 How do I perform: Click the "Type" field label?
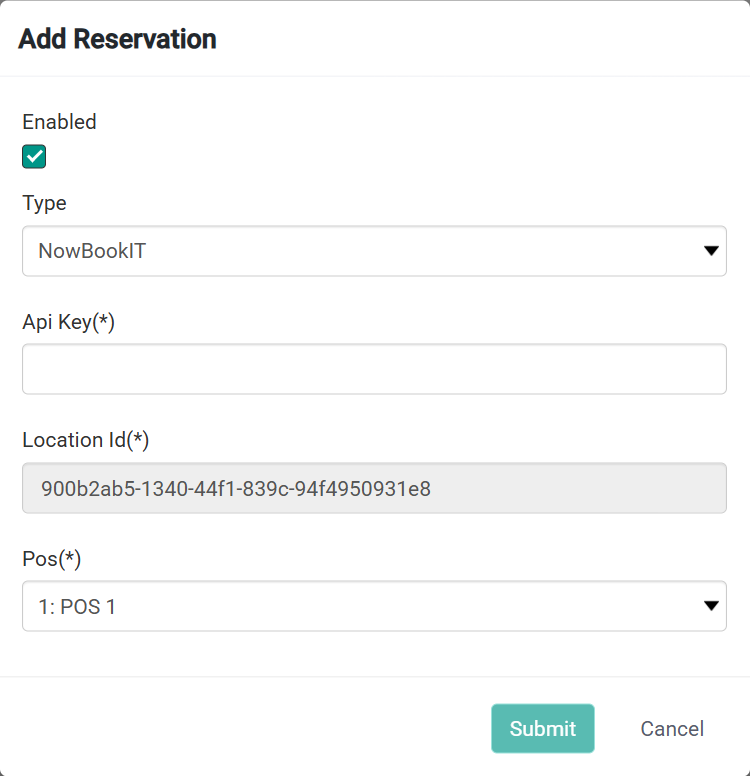[44, 203]
